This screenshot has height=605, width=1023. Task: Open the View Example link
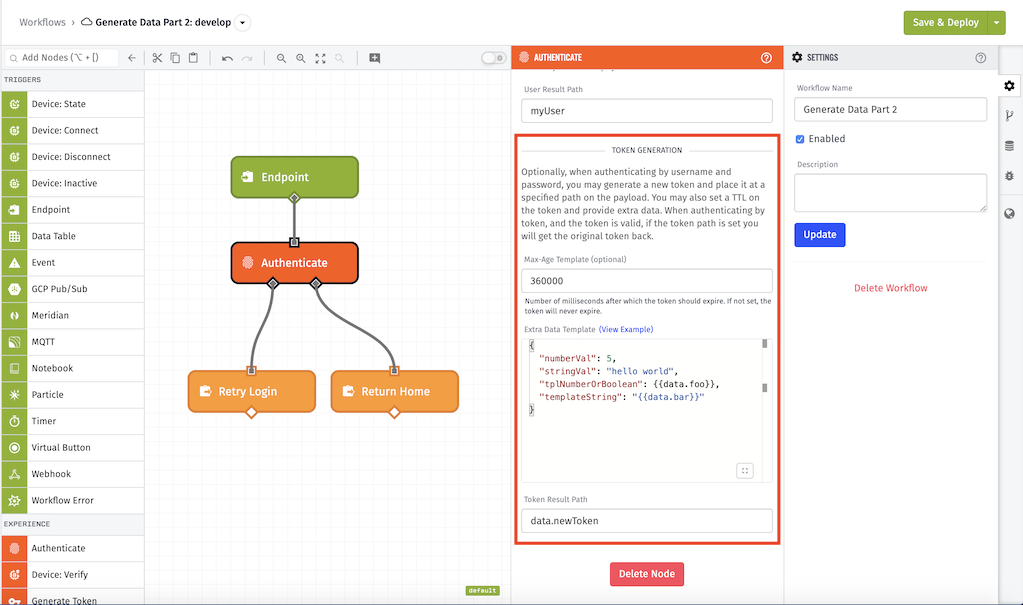point(625,329)
